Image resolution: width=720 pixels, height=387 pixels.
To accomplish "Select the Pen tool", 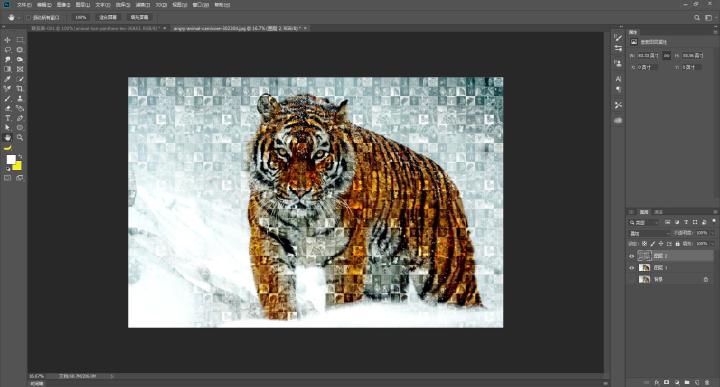I will (x=20, y=118).
